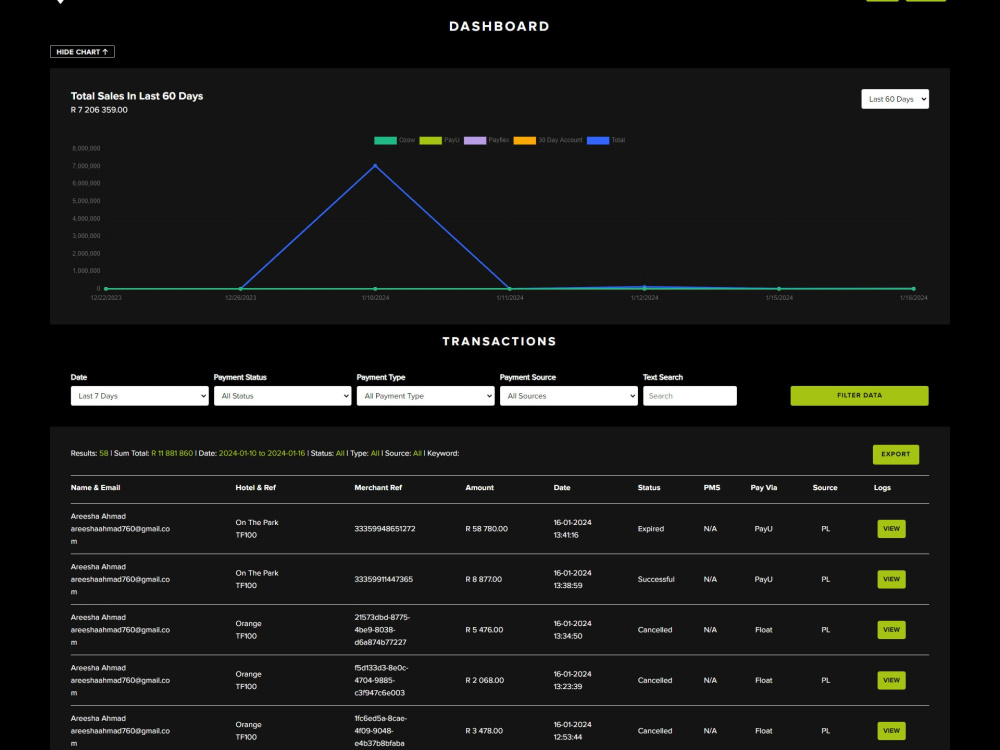The height and width of the screenshot is (750, 1000).
Task: Open the Last 60 Days chart range dropdown
Action: [895, 99]
